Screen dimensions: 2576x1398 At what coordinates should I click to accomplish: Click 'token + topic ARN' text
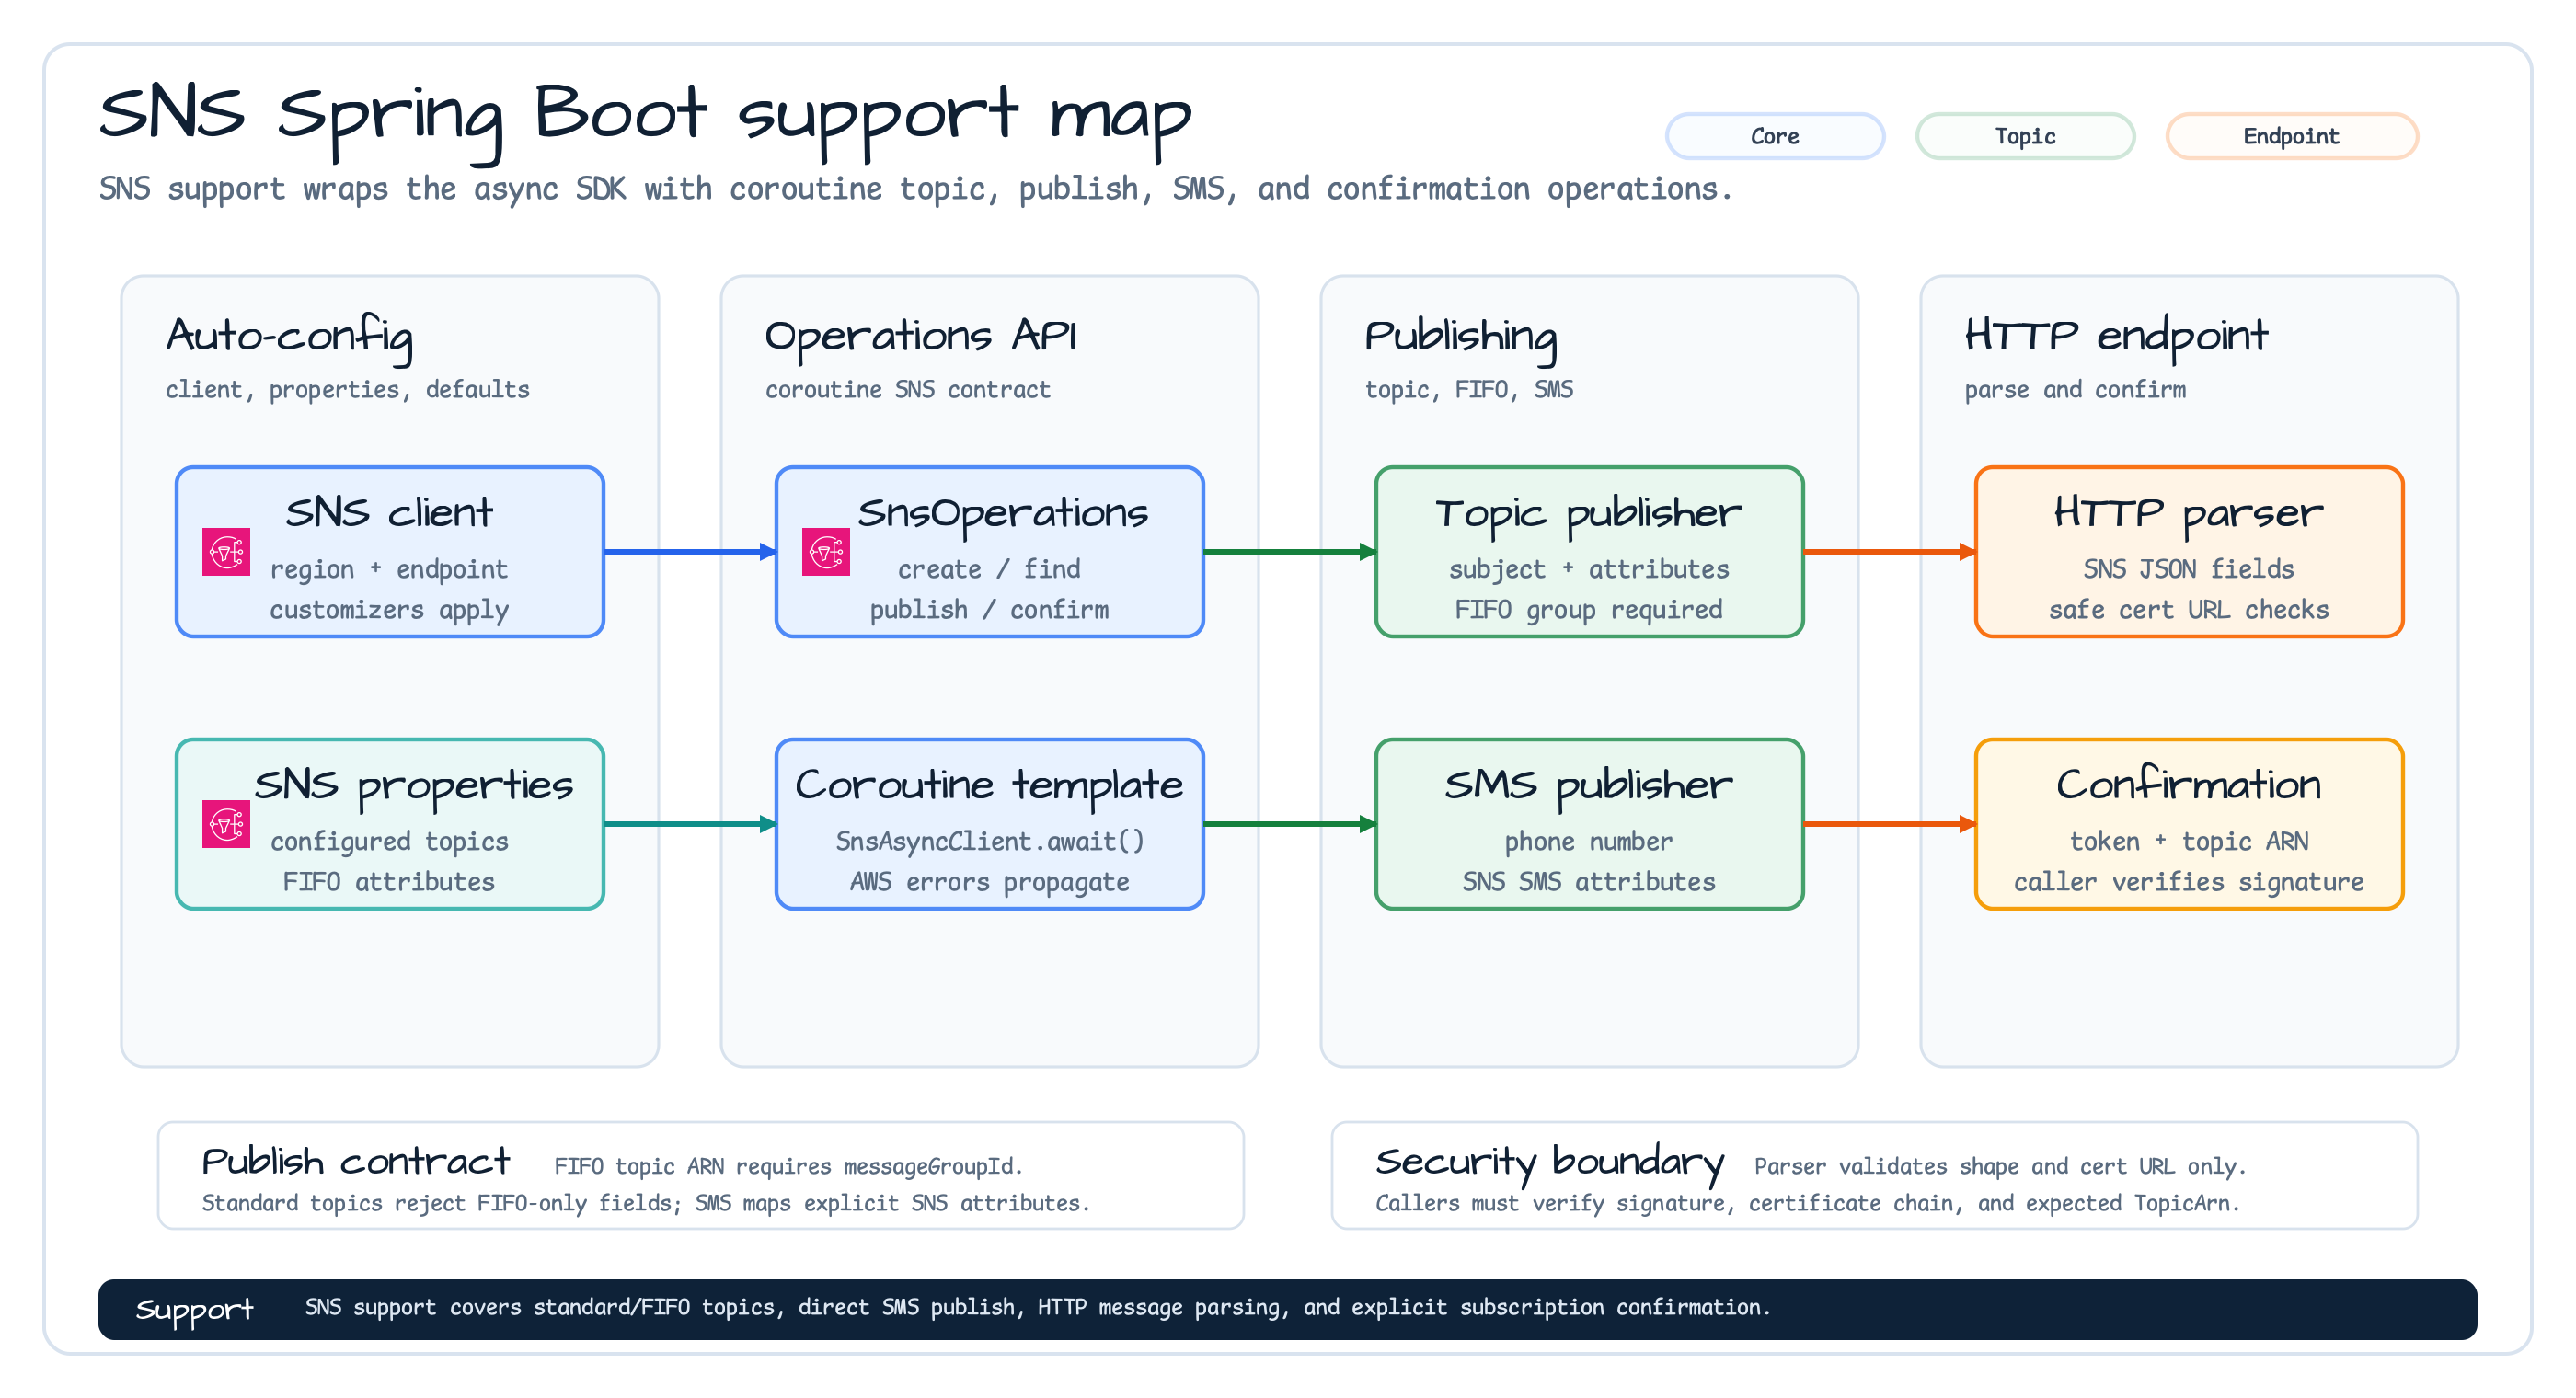(2188, 842)
